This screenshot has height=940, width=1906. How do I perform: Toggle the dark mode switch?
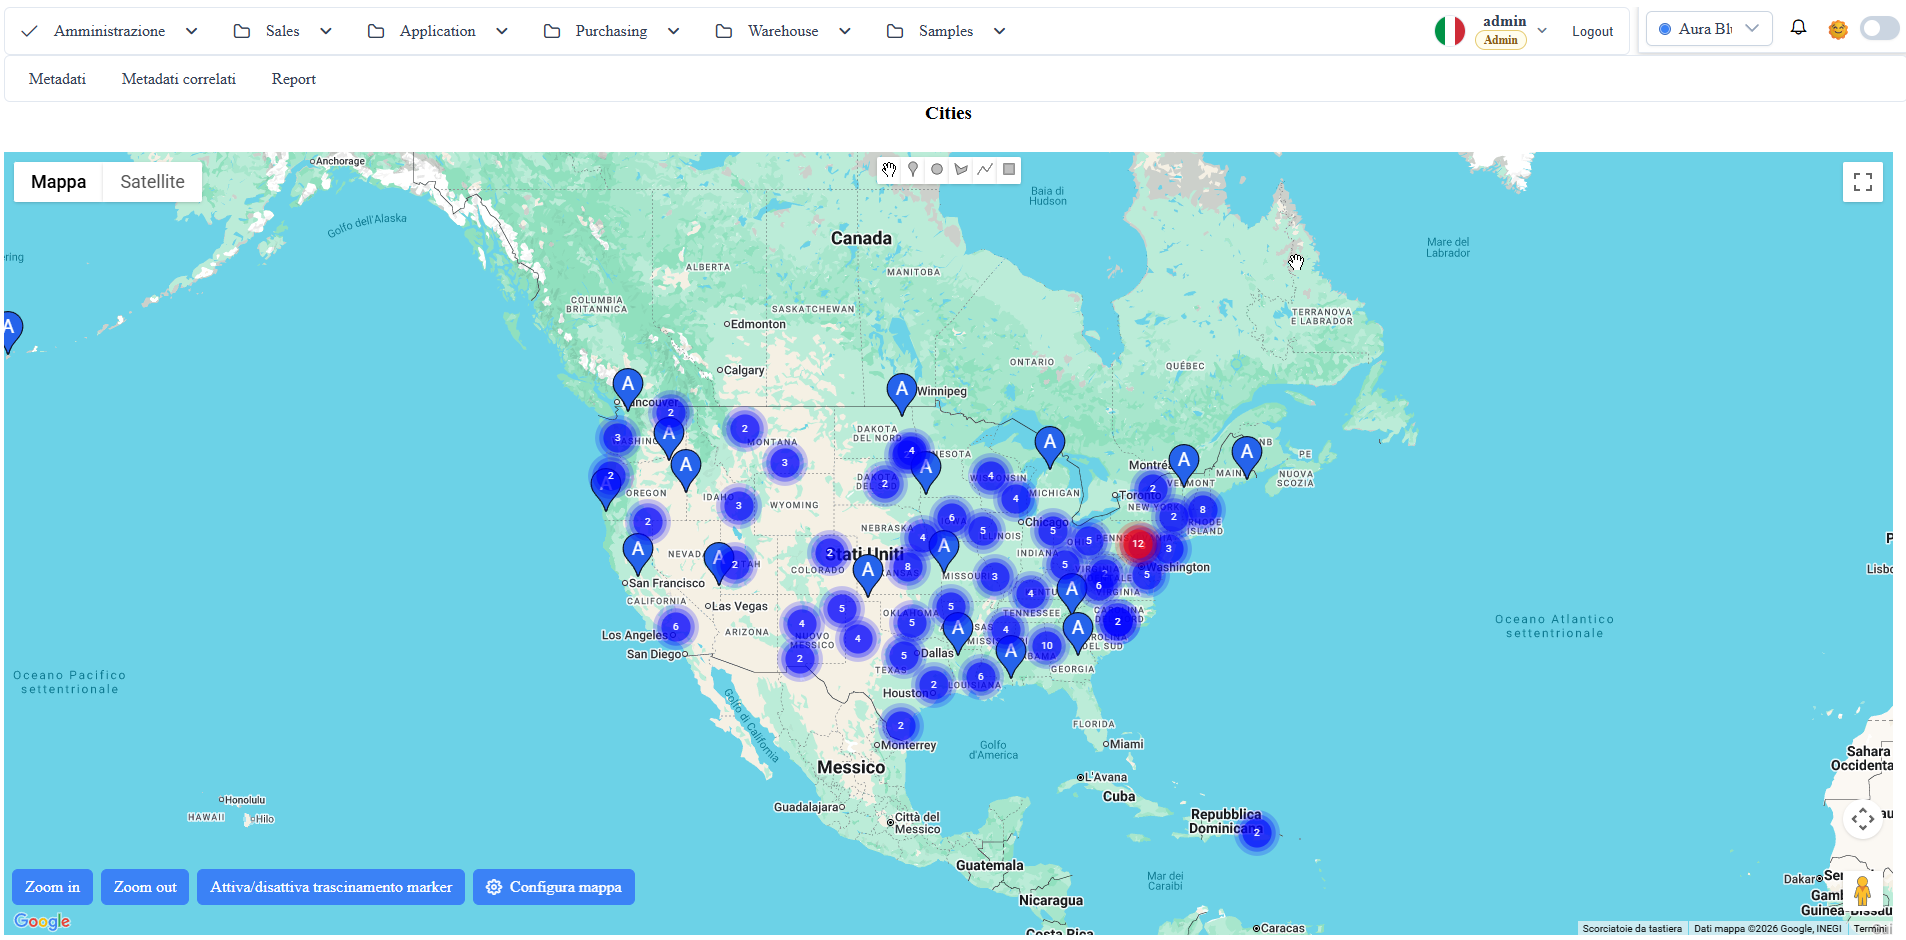tap(1879, 29)
